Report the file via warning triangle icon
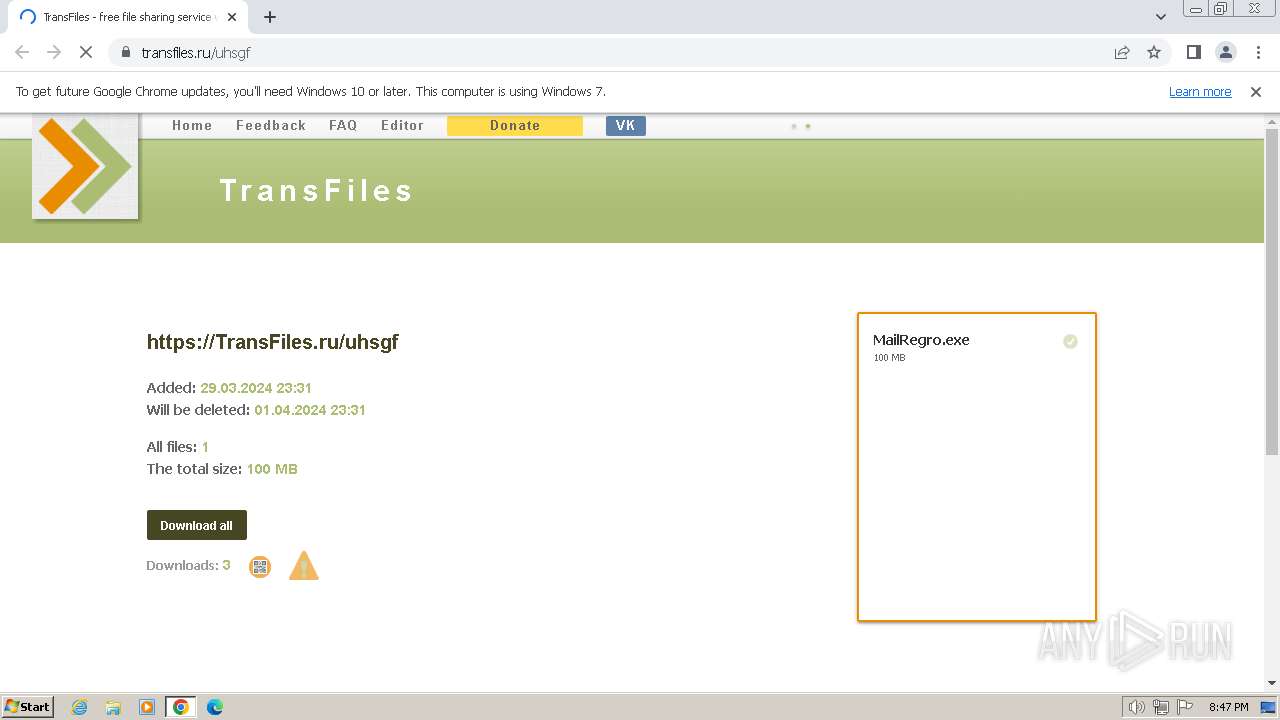This screenshot has width=1280, height=720. click(304, 566)
